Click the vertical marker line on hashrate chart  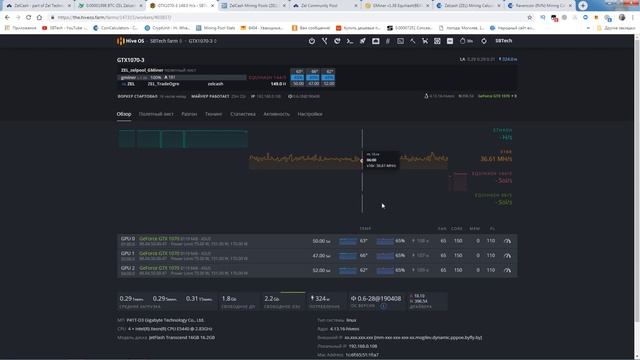coord(362,171)
